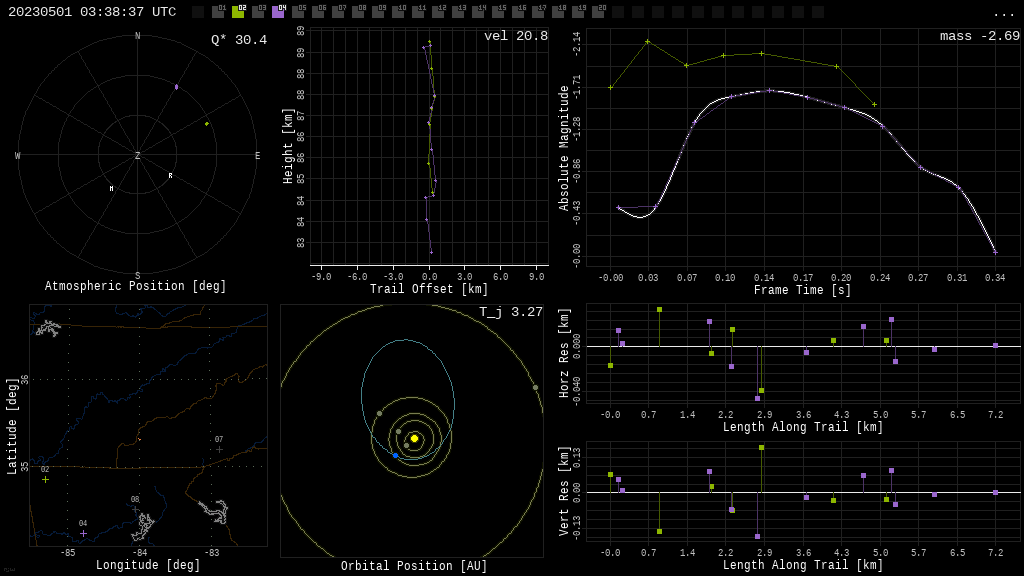Click the Q* 30.4 value label
1024x576 pixels.
pyautogui.click(x=239, y=40)
